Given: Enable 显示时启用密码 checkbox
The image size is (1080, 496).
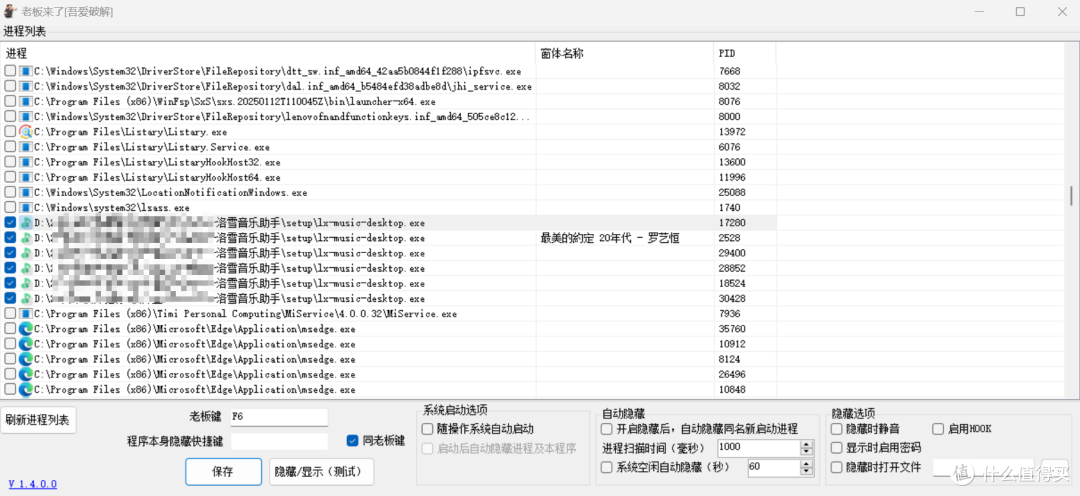Looking at the screenshot, I should pyautogui.click(x=836, y=448).
